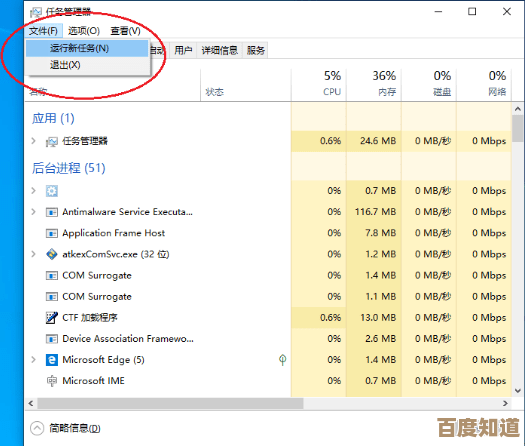Expand the unnamed gear process row
This screenshot has height=446, width=525.
pyautogui.click(x=33, y=191)
